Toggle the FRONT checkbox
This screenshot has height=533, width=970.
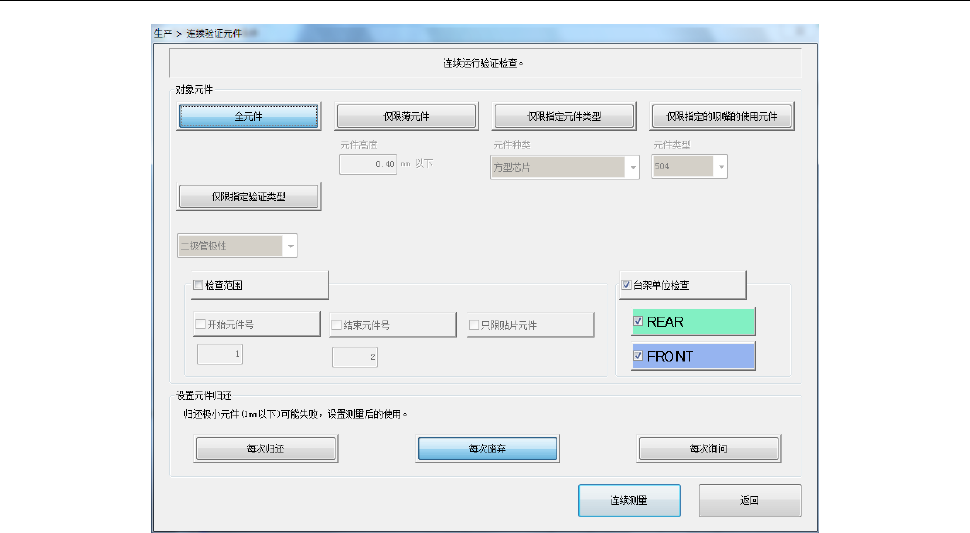coord(638,356)
